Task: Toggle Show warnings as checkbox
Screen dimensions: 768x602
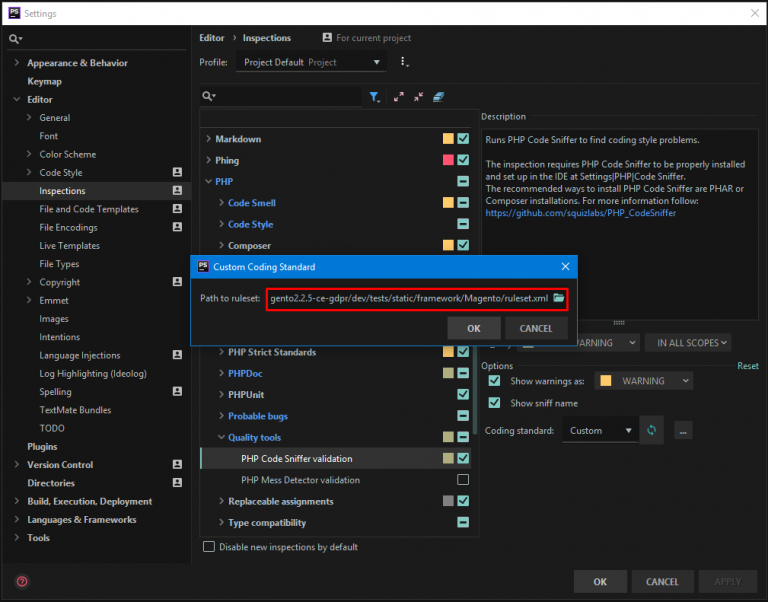Action: click(494, 381)
